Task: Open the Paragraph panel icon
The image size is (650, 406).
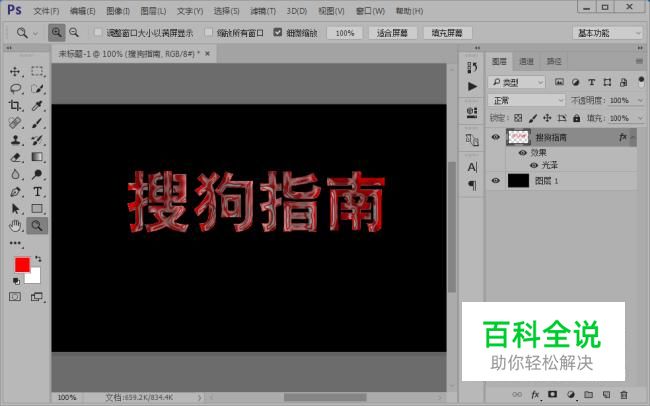Action: [472, 185]
